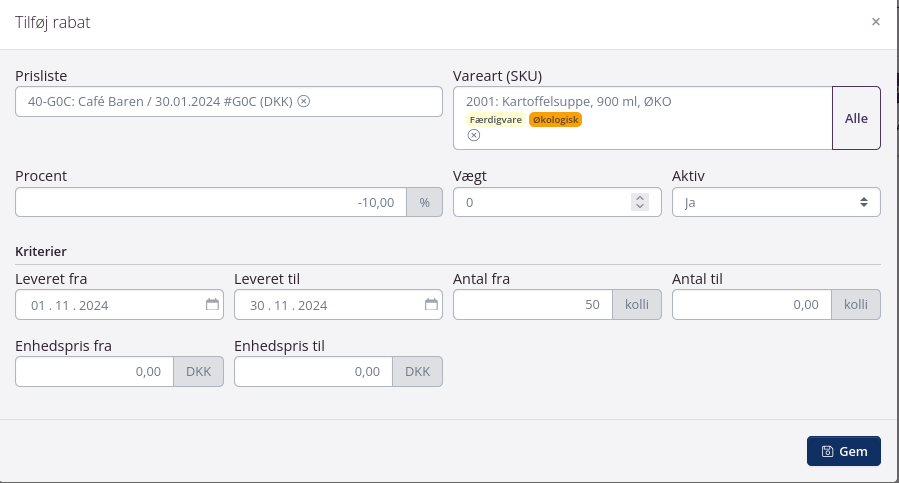Click the Økologisk tag badge
The width and height of the screenshot is (899, 483).
pos(555,119)
